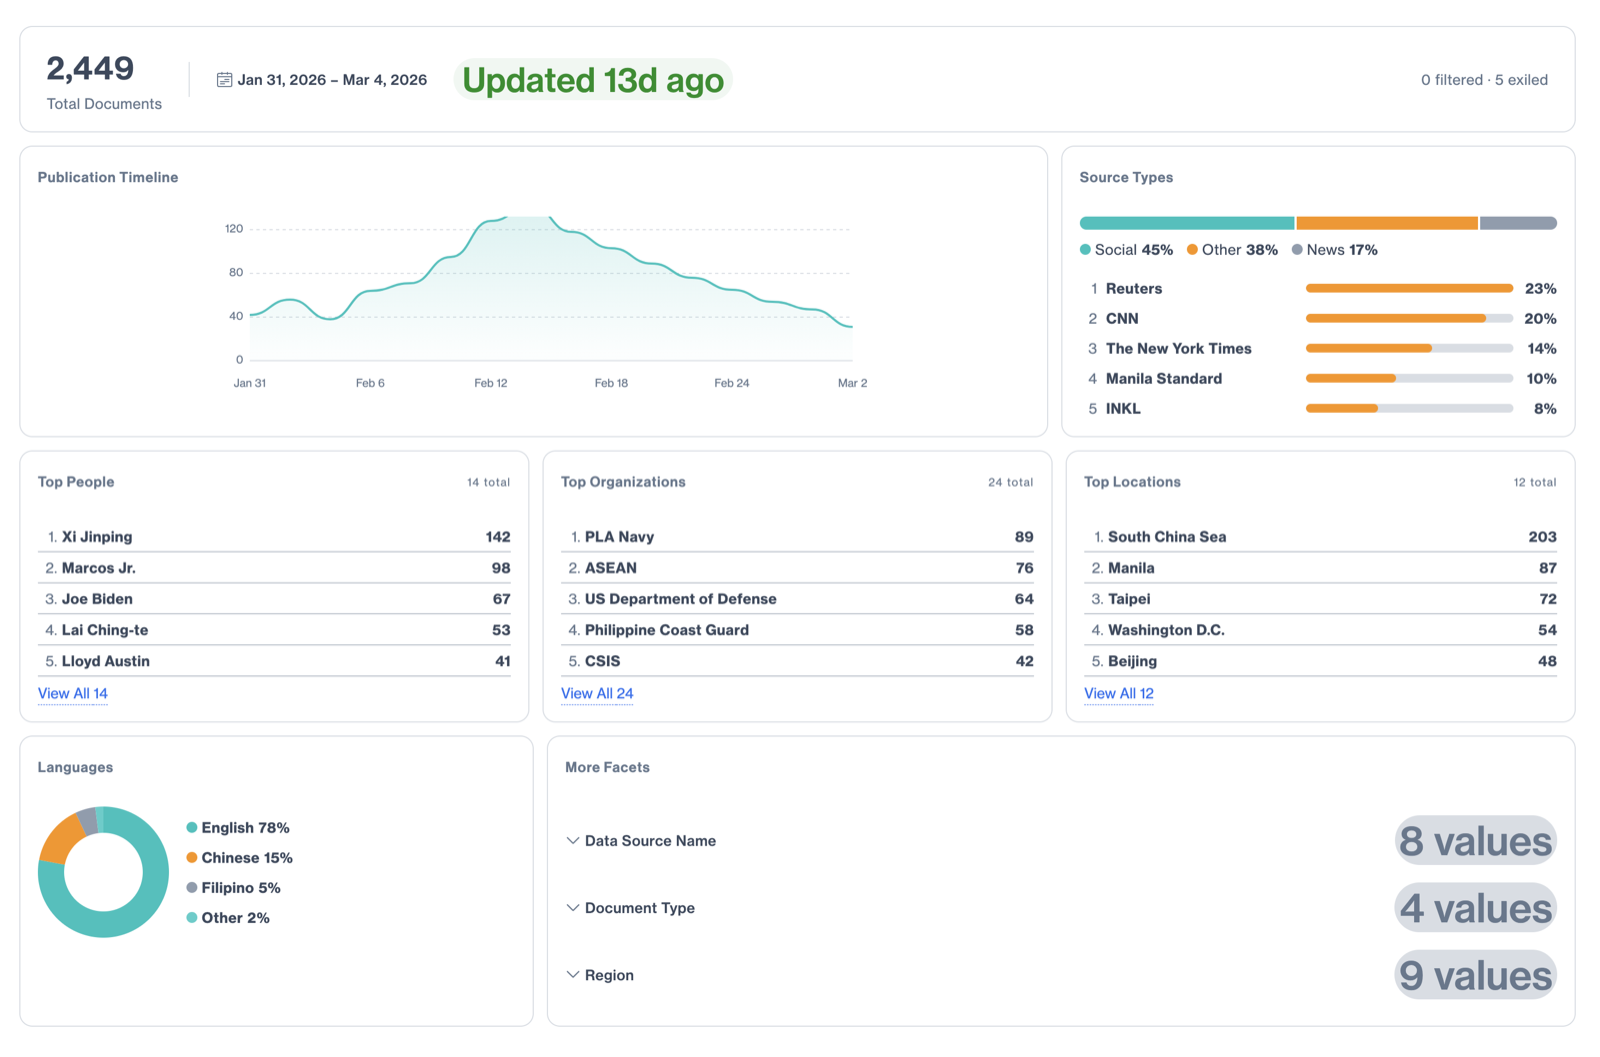Click The New York Times source bar
This screenshot has width=1600, height=1057.
coord(1409,349)
